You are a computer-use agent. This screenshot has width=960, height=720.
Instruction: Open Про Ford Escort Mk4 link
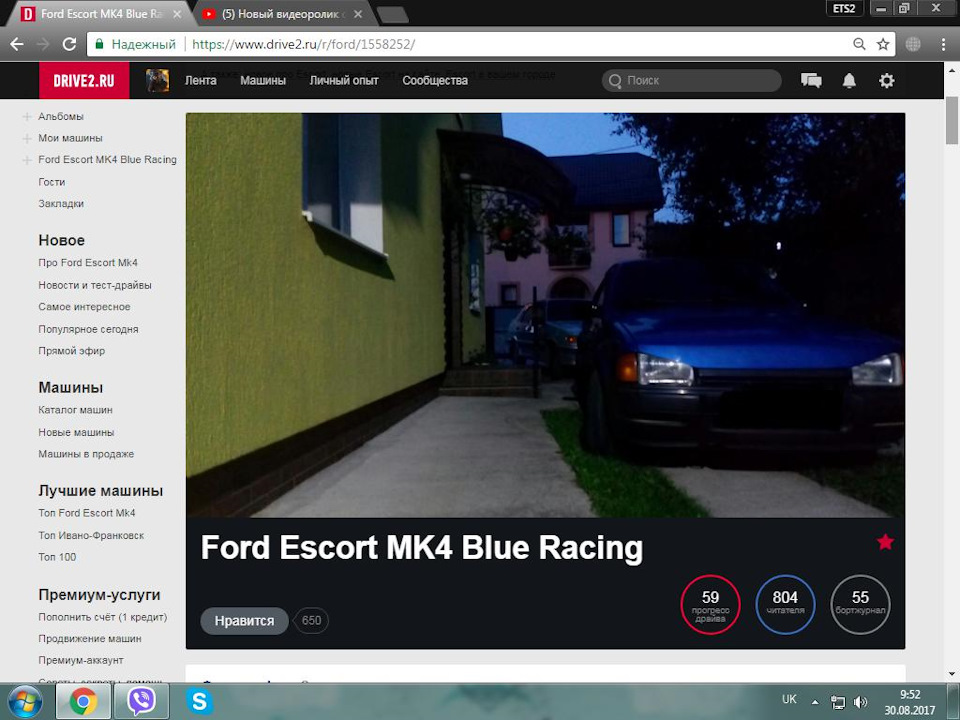(88, 263)
